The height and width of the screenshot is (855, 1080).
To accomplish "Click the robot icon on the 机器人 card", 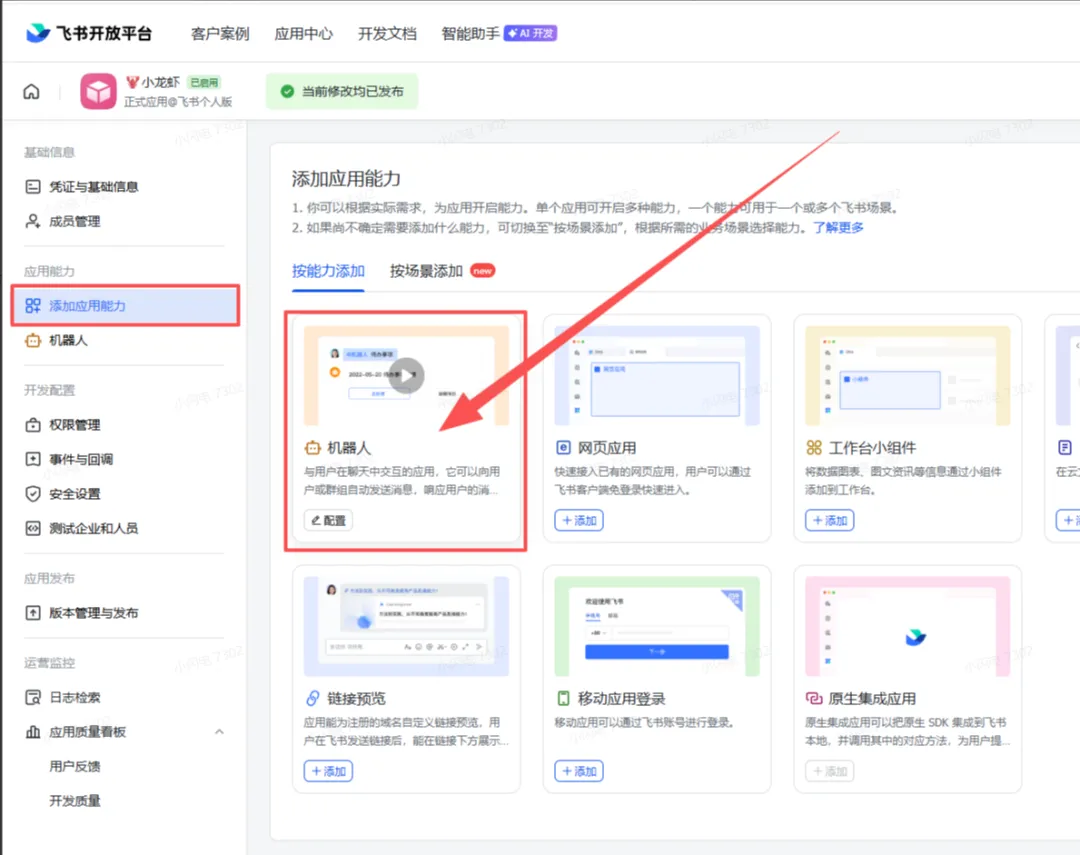I will coord(312,448).
